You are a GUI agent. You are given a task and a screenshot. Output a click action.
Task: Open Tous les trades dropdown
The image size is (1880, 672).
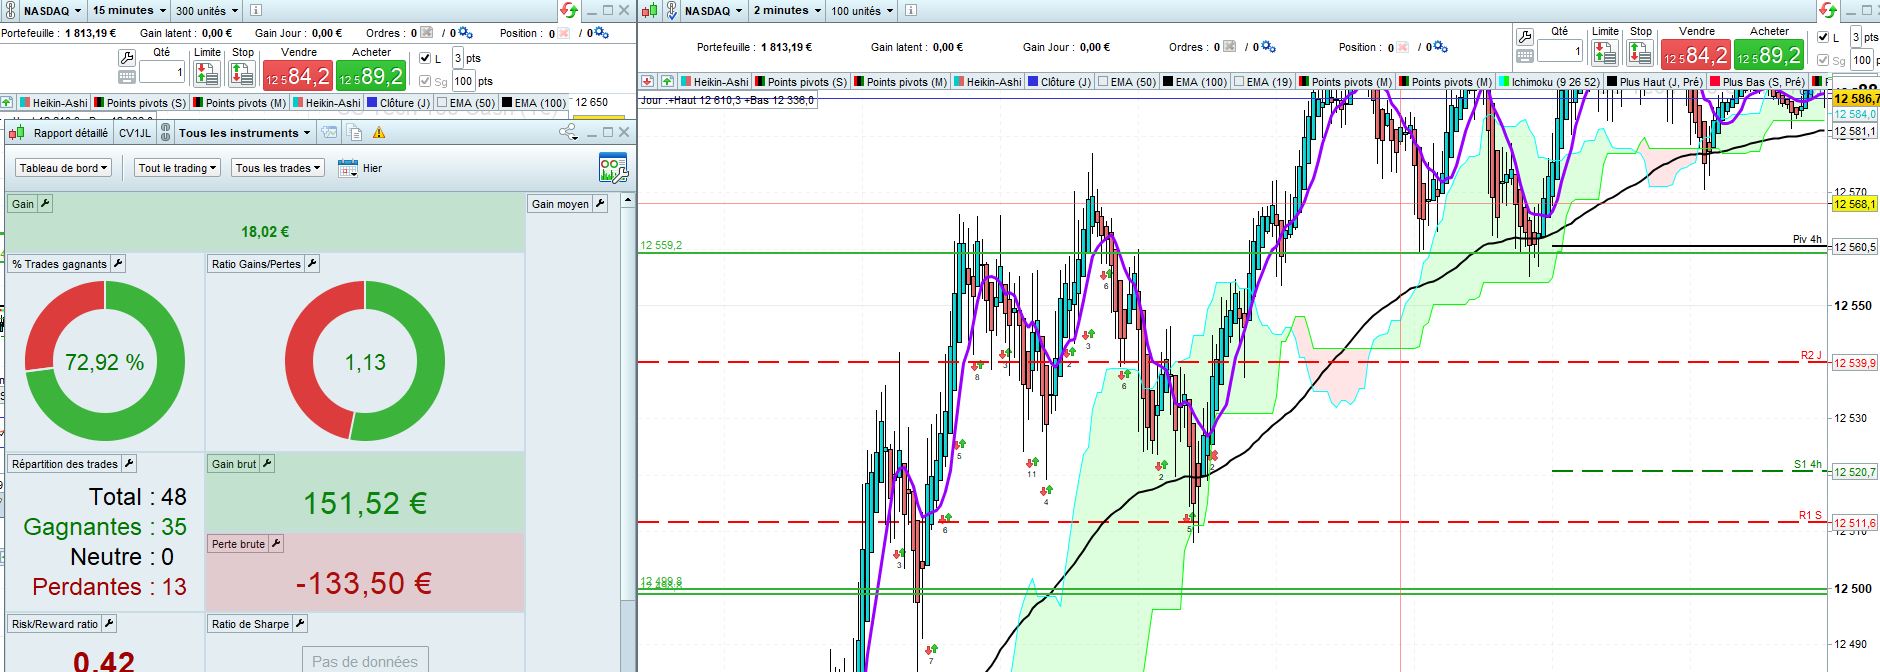pos(278,168)
